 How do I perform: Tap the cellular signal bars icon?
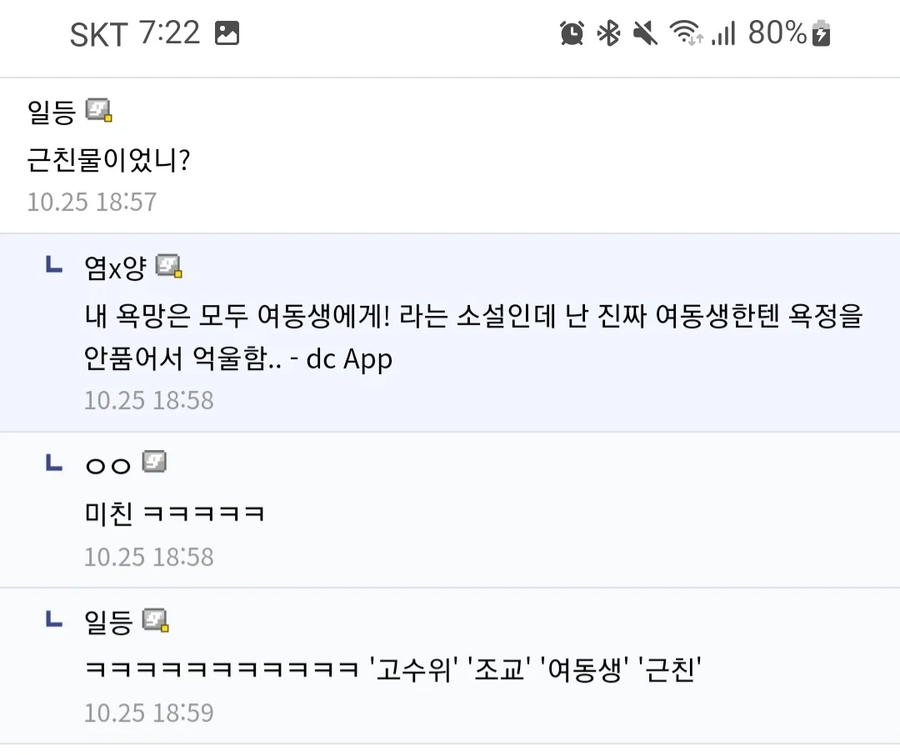(x=723, y=32)
